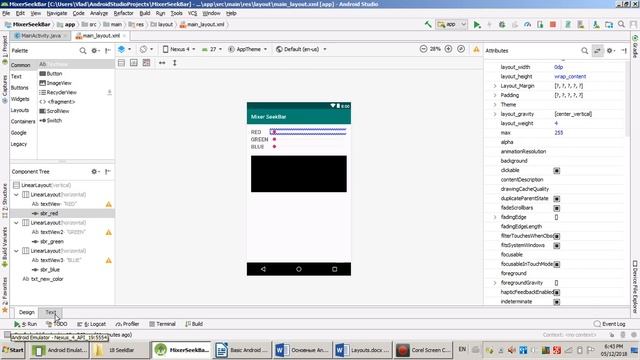Toggle view all attributes arrows icon
The height and width of the screenshot is (360, 640).
pyautogui.click(x=598, y=51)
